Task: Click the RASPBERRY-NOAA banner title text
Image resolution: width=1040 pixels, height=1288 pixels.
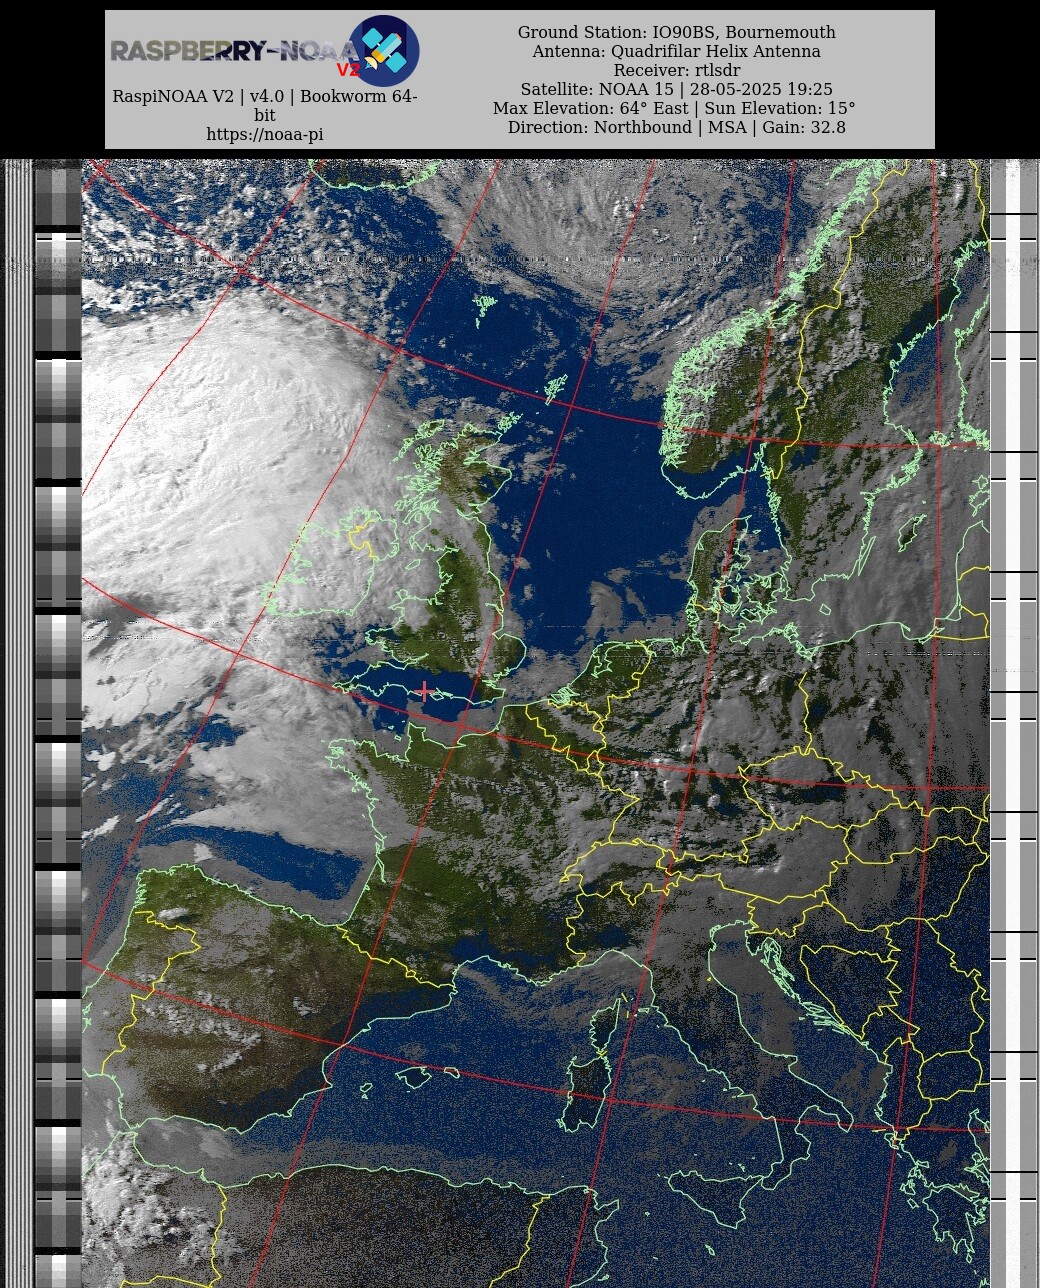Action: 233,51
